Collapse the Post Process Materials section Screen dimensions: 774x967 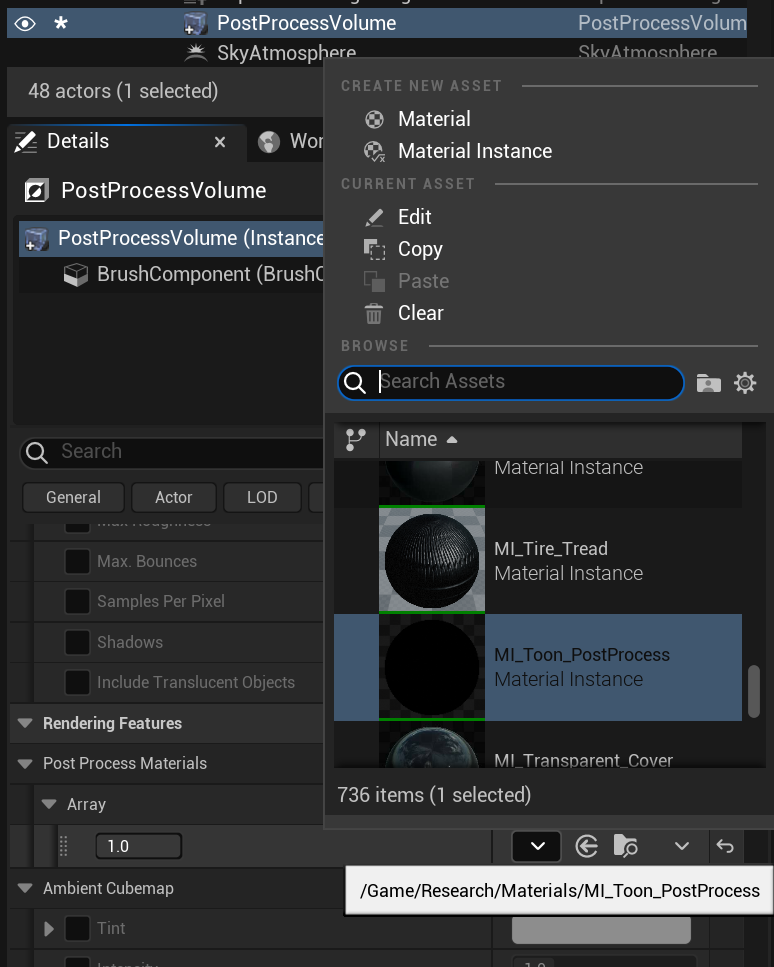pyautogui.click(x=25, y=764)
